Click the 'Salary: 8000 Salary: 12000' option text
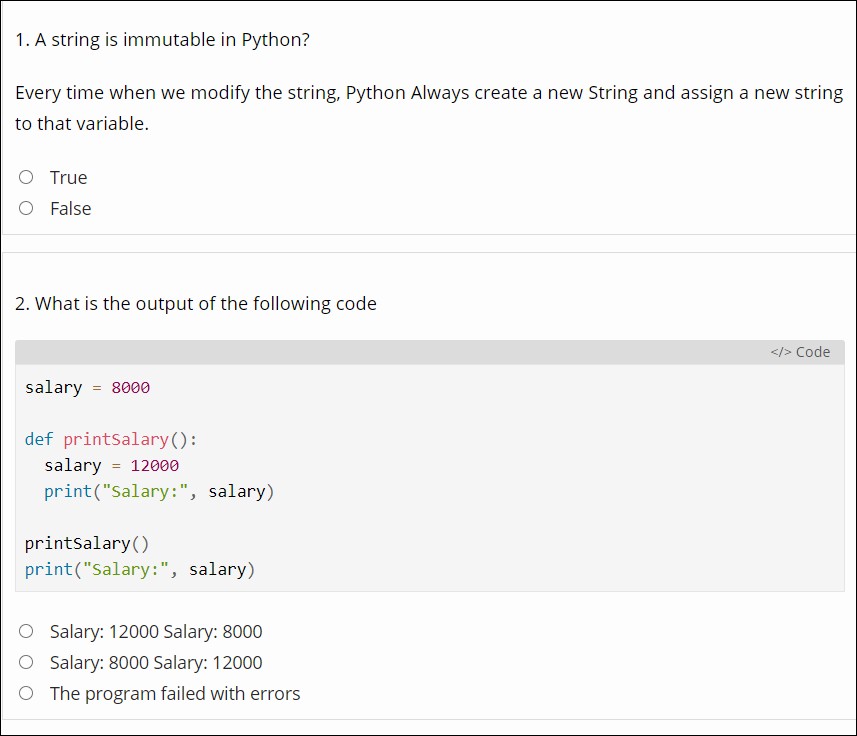857x736 pixels. [x=156, y=663]
